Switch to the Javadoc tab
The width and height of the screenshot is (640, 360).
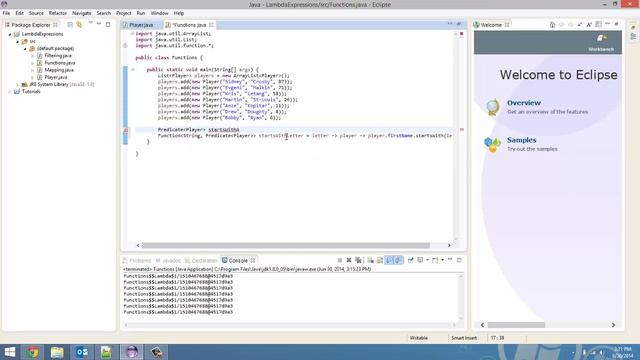(x=168, y=260)
